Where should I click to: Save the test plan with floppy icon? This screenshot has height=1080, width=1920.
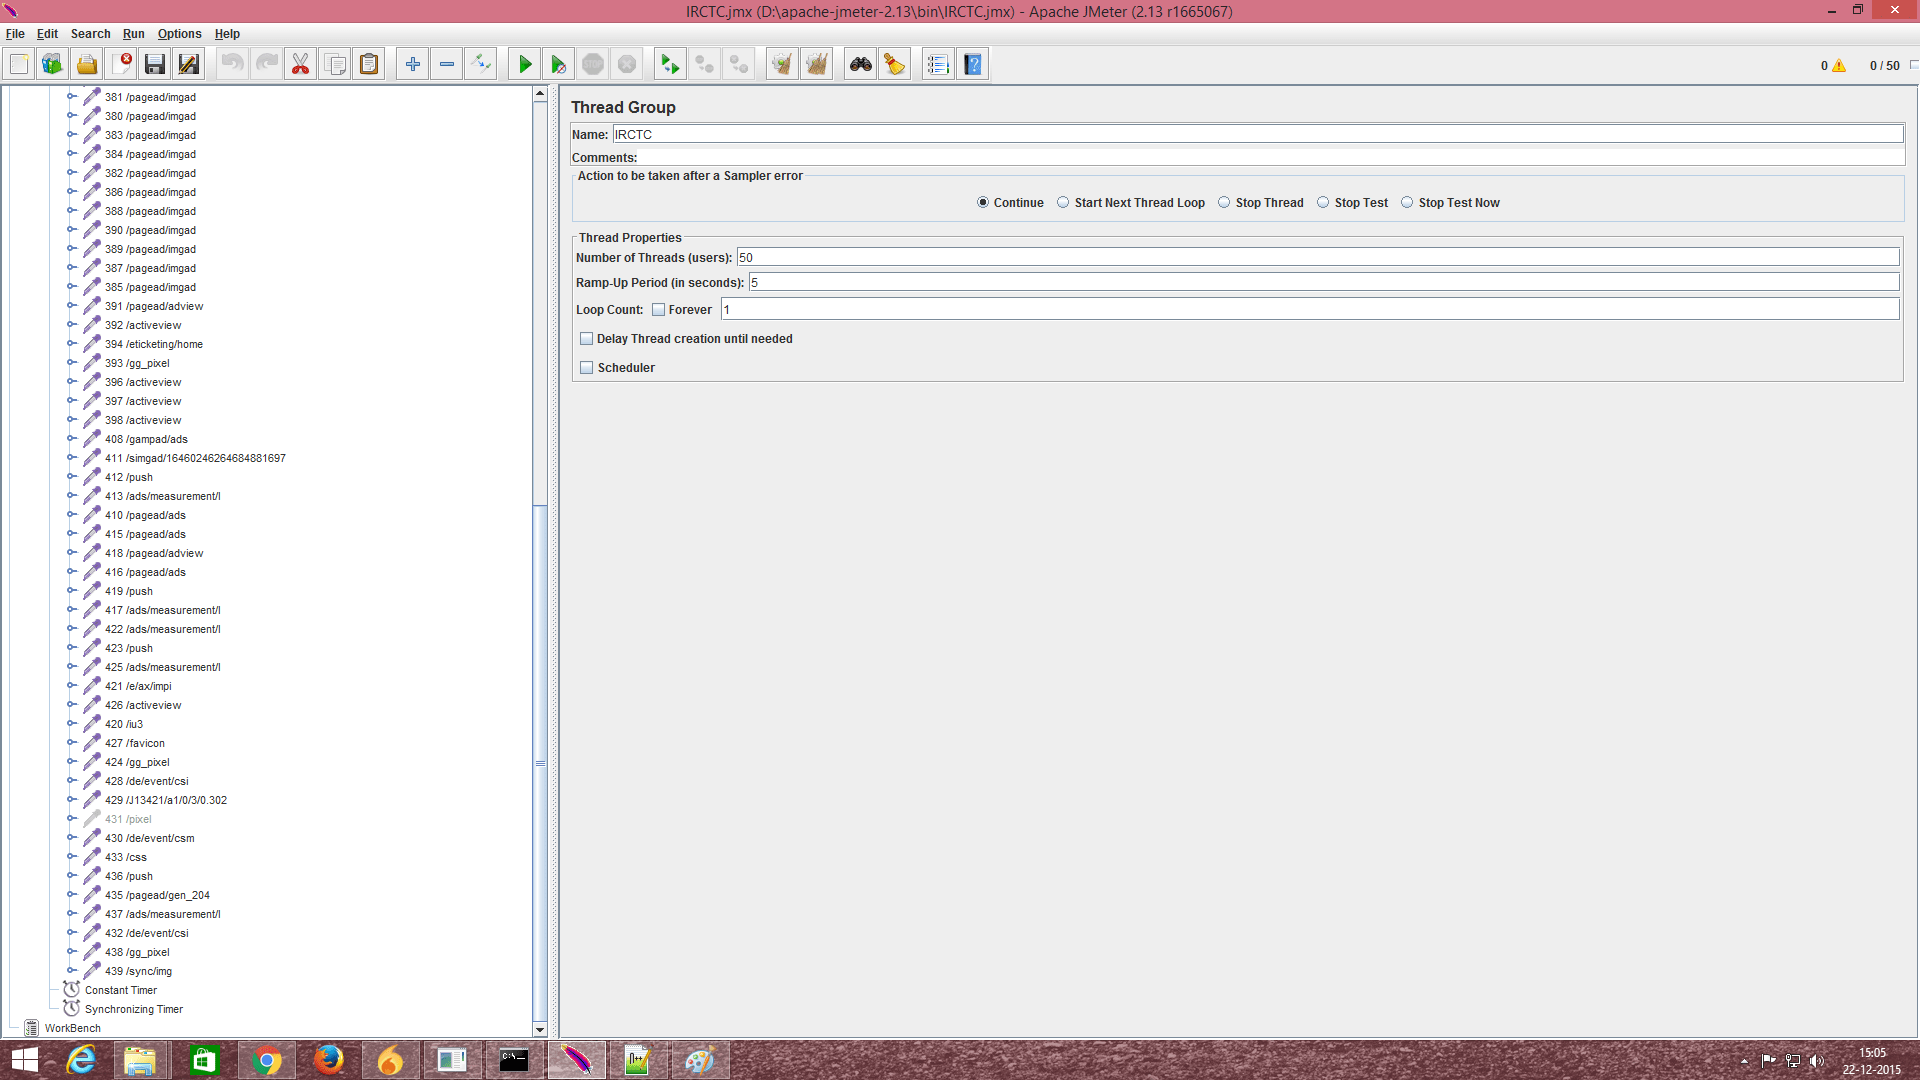click(x=155, y=65)
